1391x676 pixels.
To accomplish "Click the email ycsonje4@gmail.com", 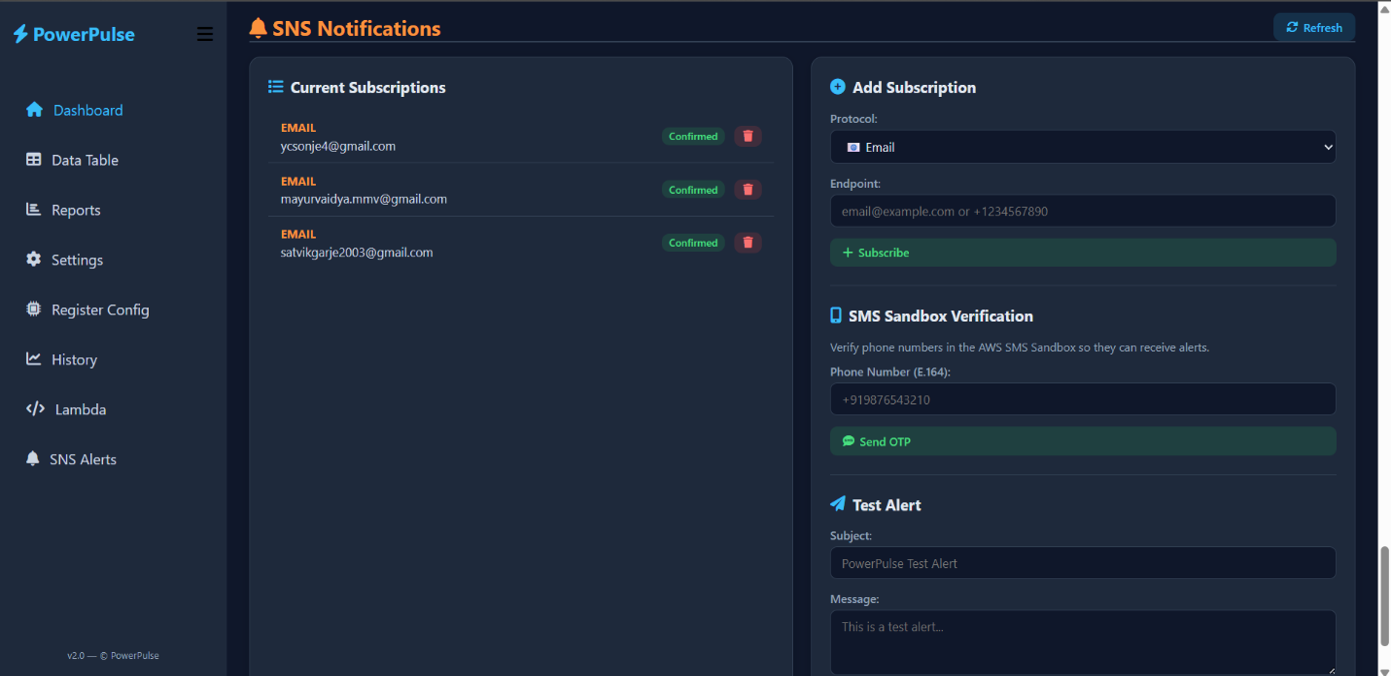I will coord(338,146).
